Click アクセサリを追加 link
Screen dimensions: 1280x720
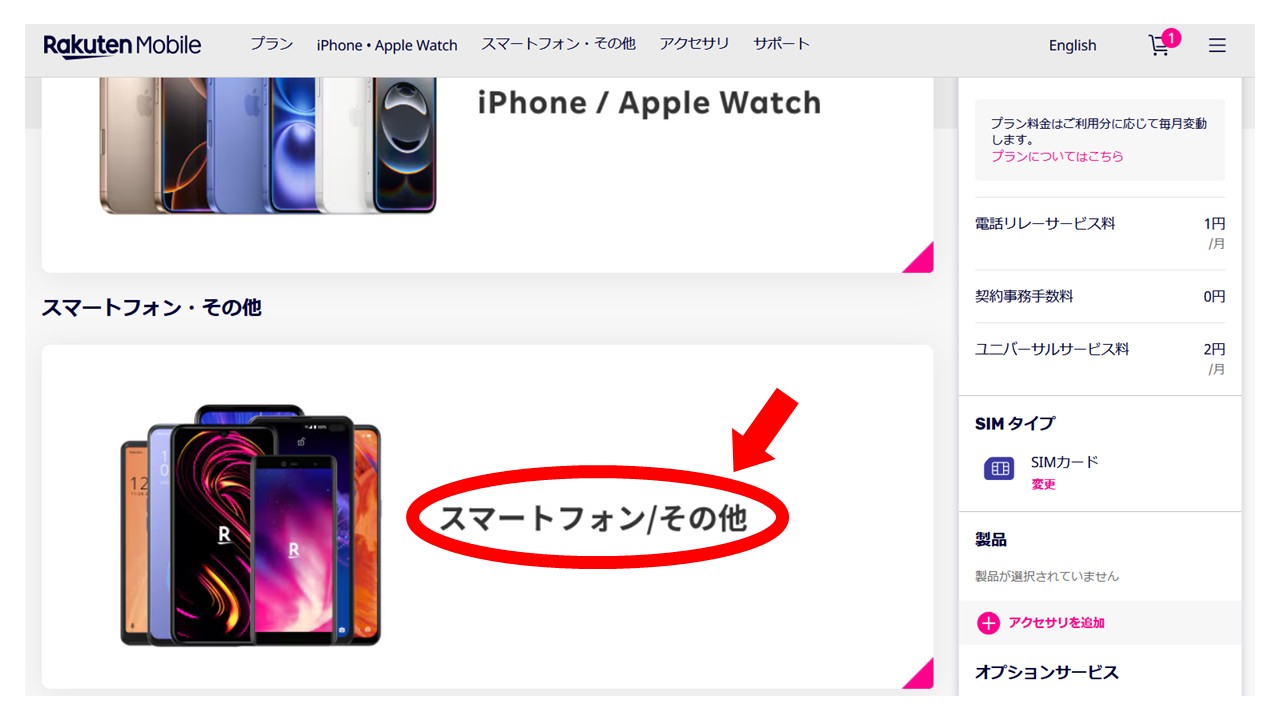1056,623
